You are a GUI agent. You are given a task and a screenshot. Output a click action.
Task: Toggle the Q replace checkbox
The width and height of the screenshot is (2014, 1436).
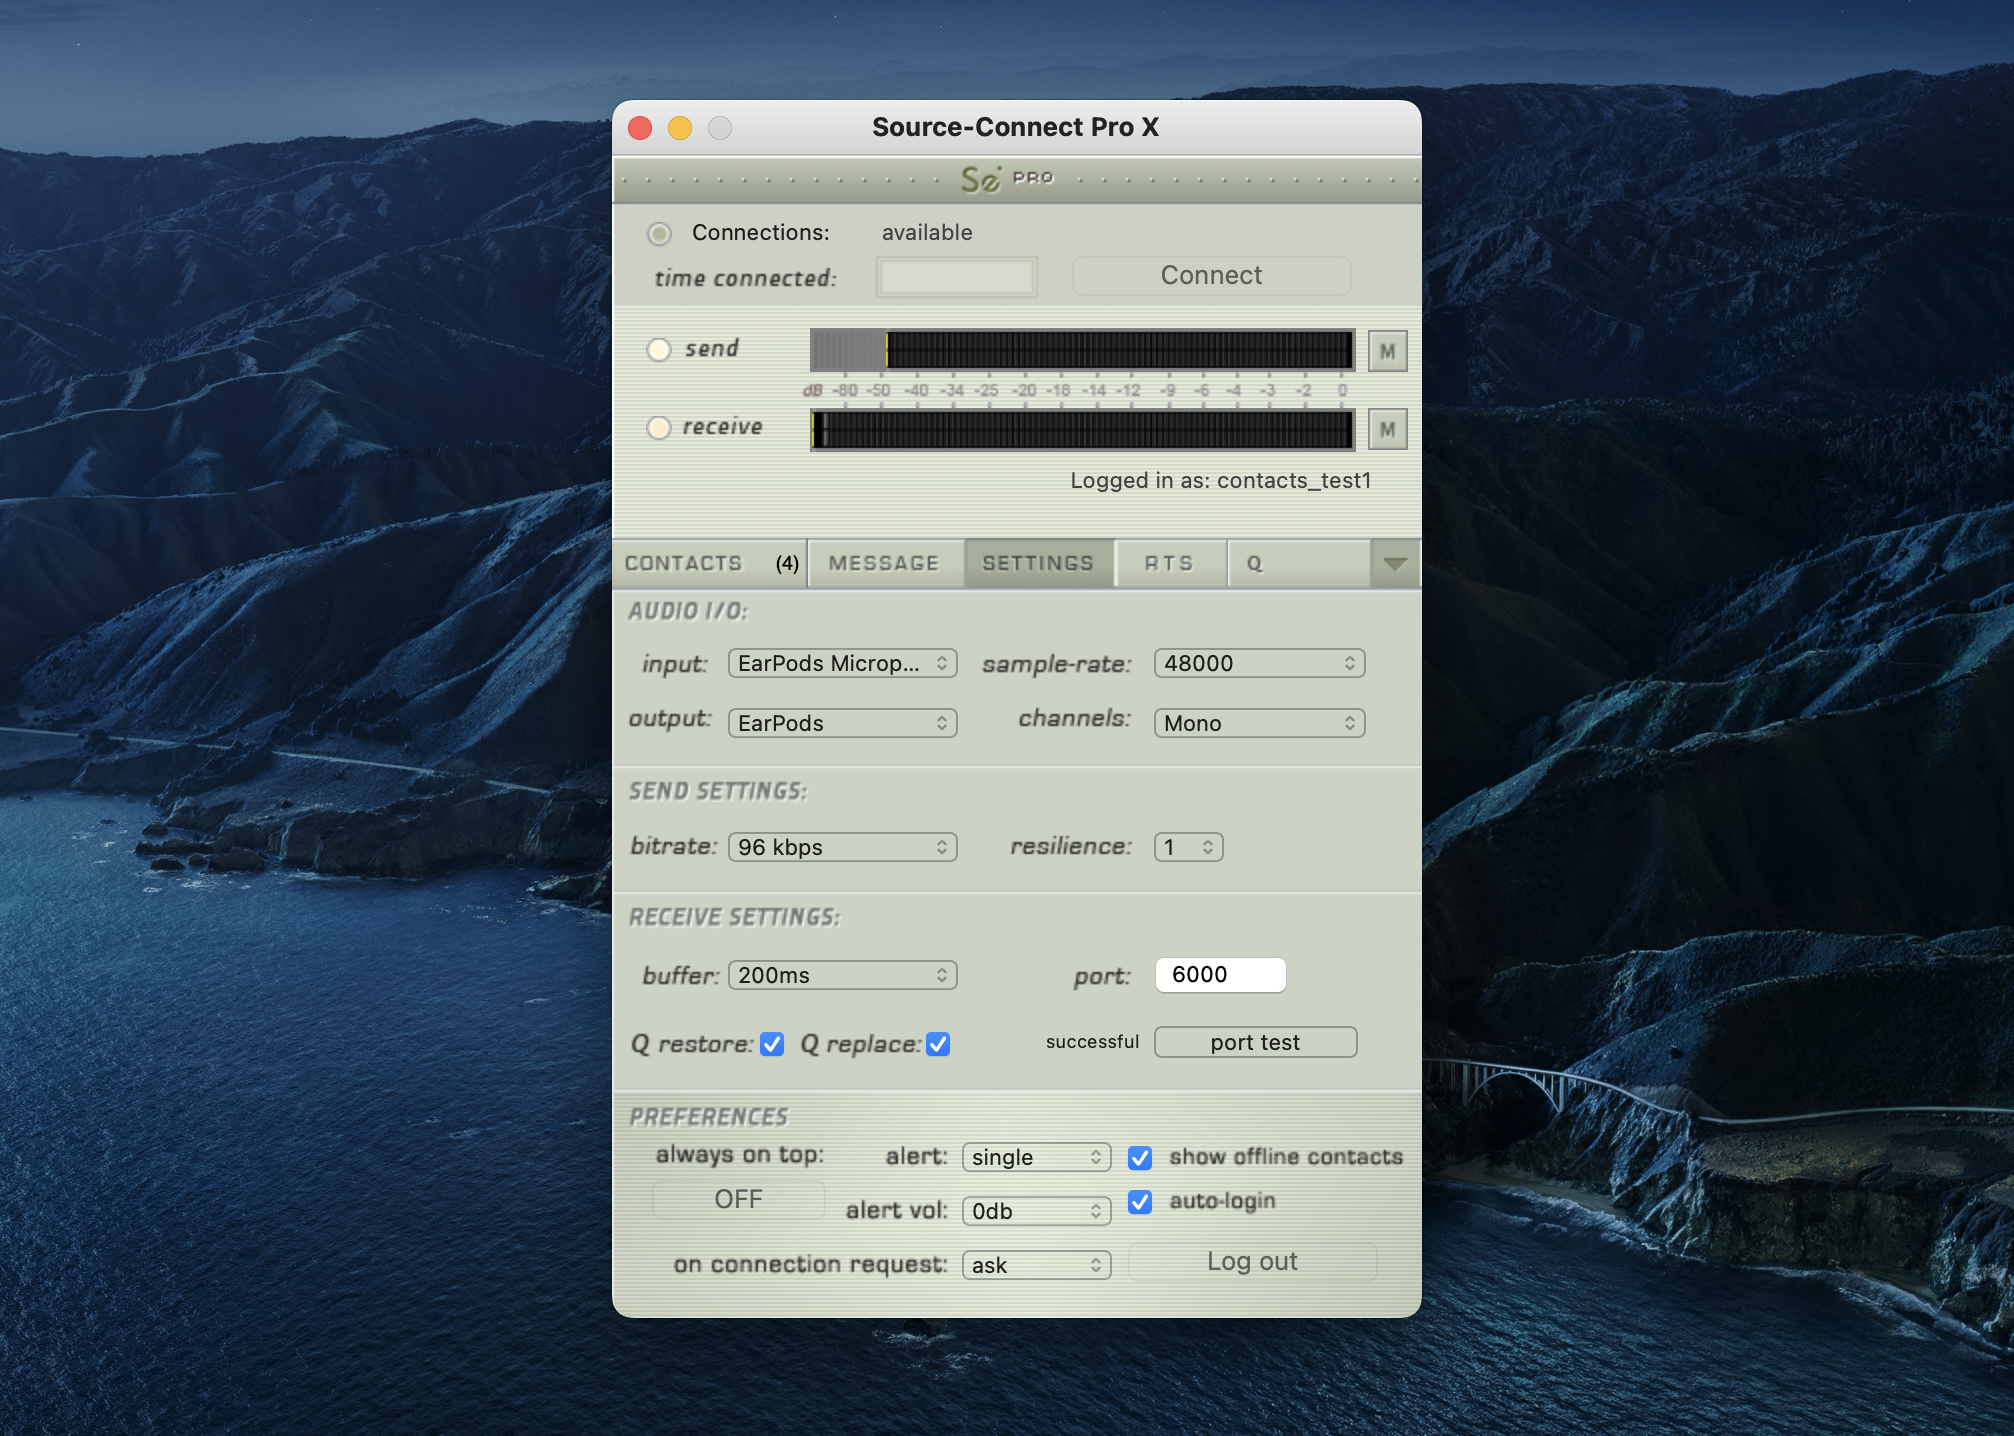(x=937, y=1044)
